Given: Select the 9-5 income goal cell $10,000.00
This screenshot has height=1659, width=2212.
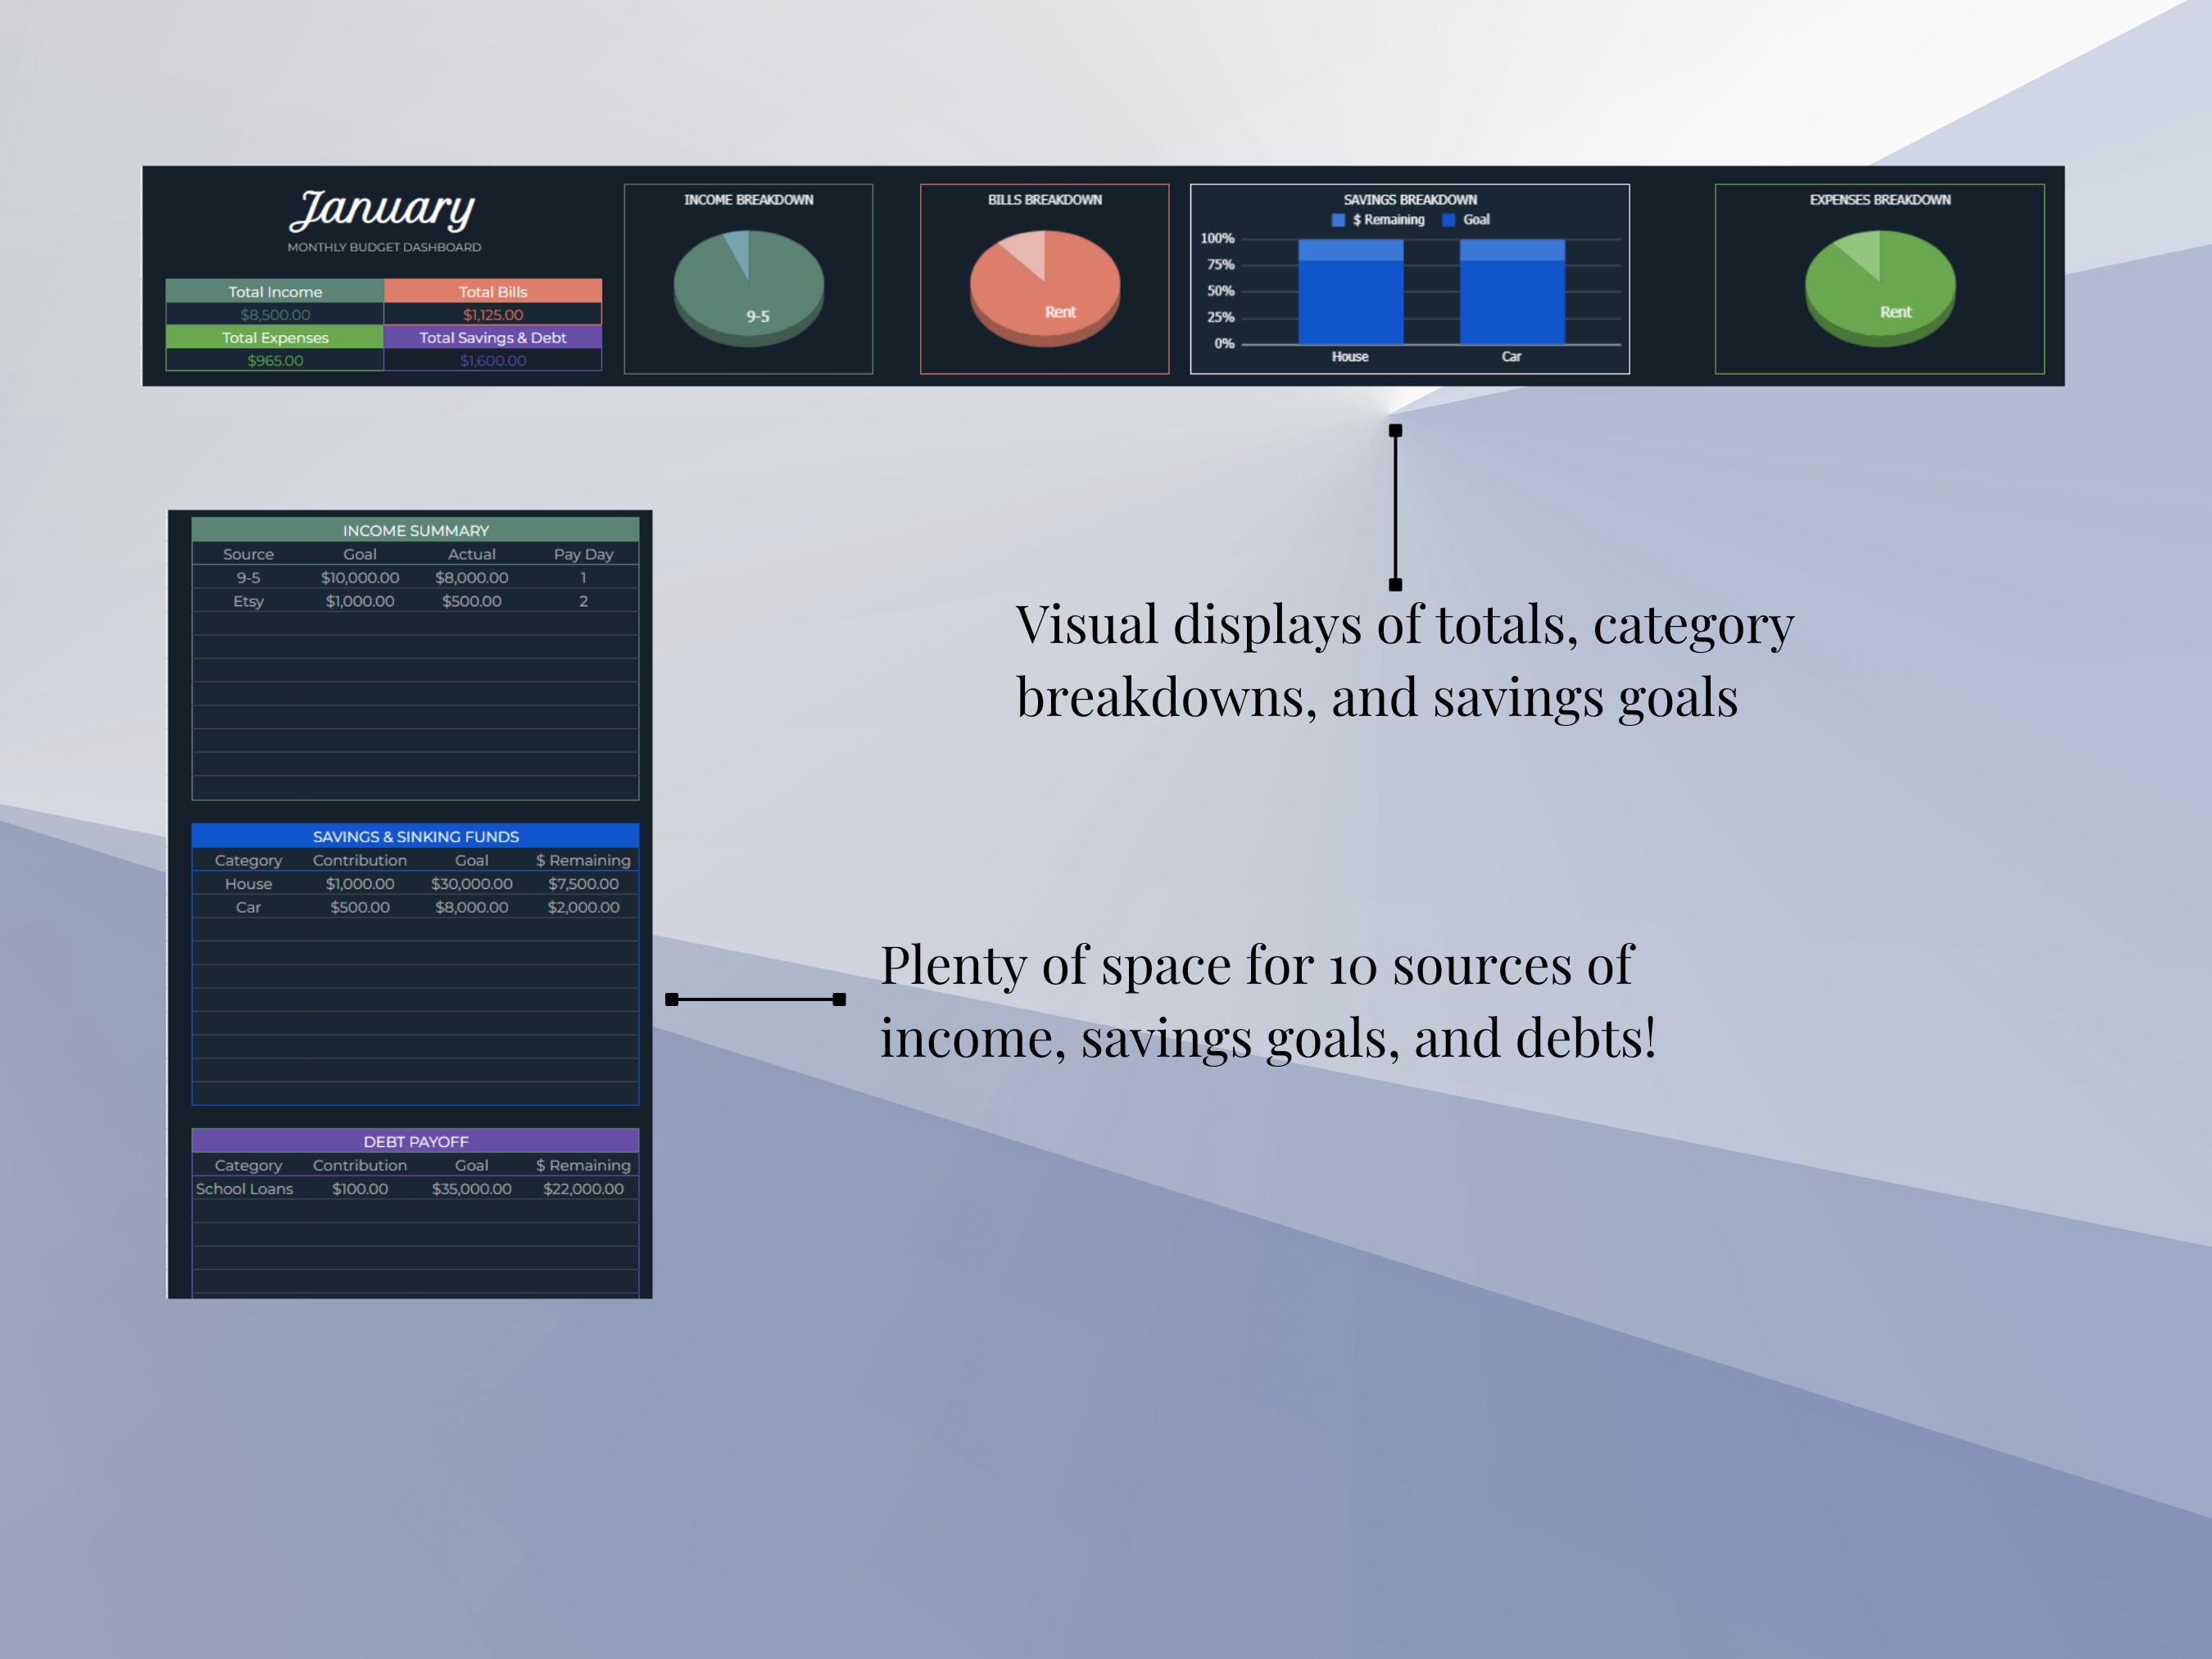Looking at the screenshot, I should click(x=360, y=577).
